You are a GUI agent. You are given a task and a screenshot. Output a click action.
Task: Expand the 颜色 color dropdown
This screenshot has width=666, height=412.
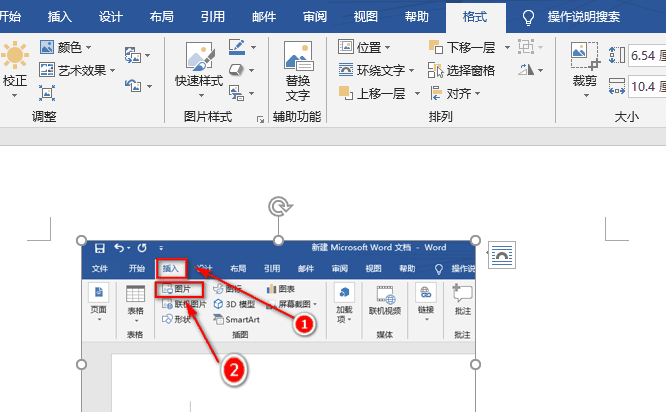click(x=89, y=47)
